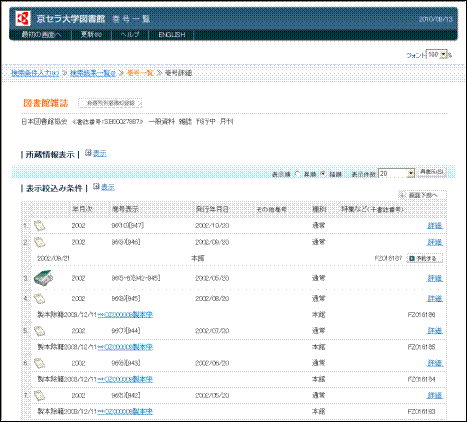
Task: Open 製本中 link in the F2016186 row
Action: tap(125, 314)
